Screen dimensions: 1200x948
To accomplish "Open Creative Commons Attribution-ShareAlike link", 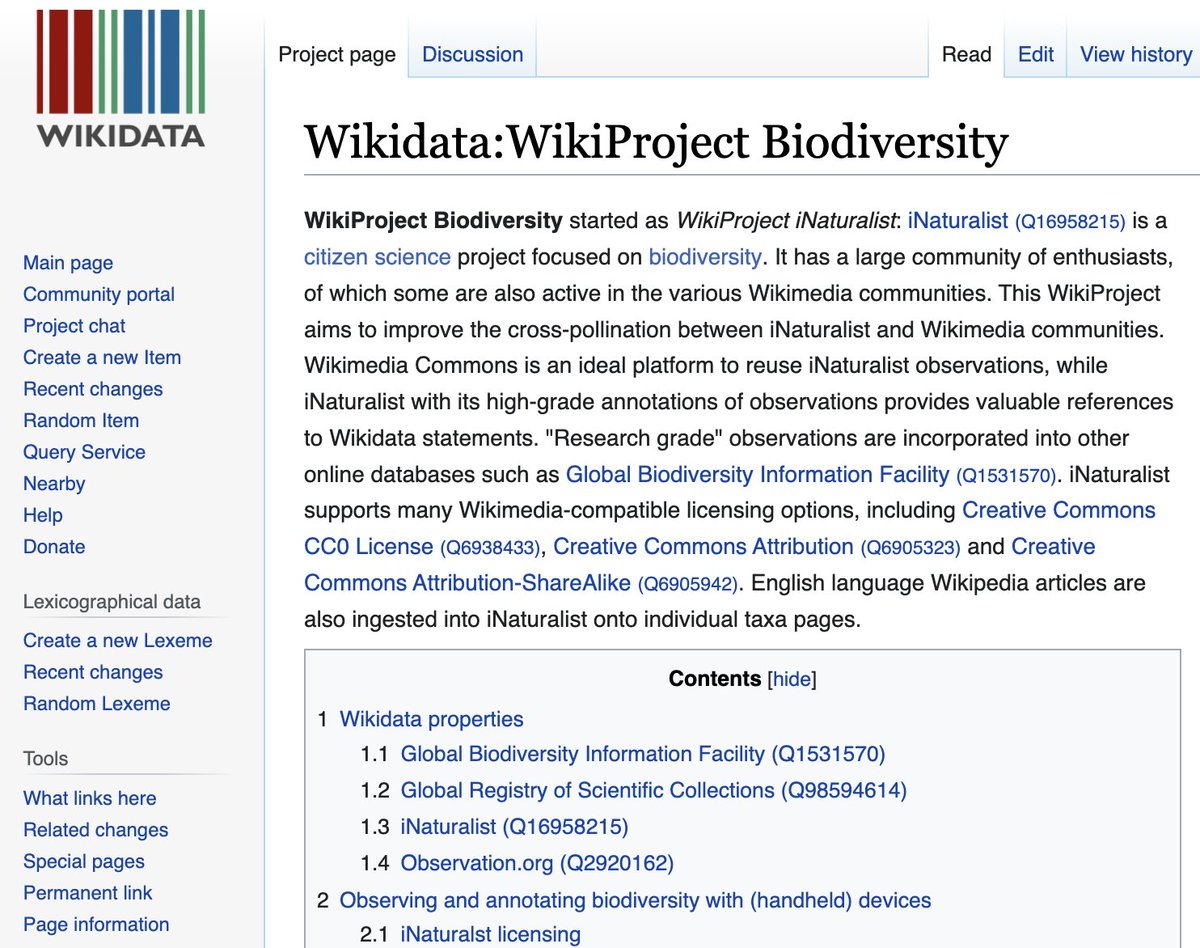I will coord(700,565).
